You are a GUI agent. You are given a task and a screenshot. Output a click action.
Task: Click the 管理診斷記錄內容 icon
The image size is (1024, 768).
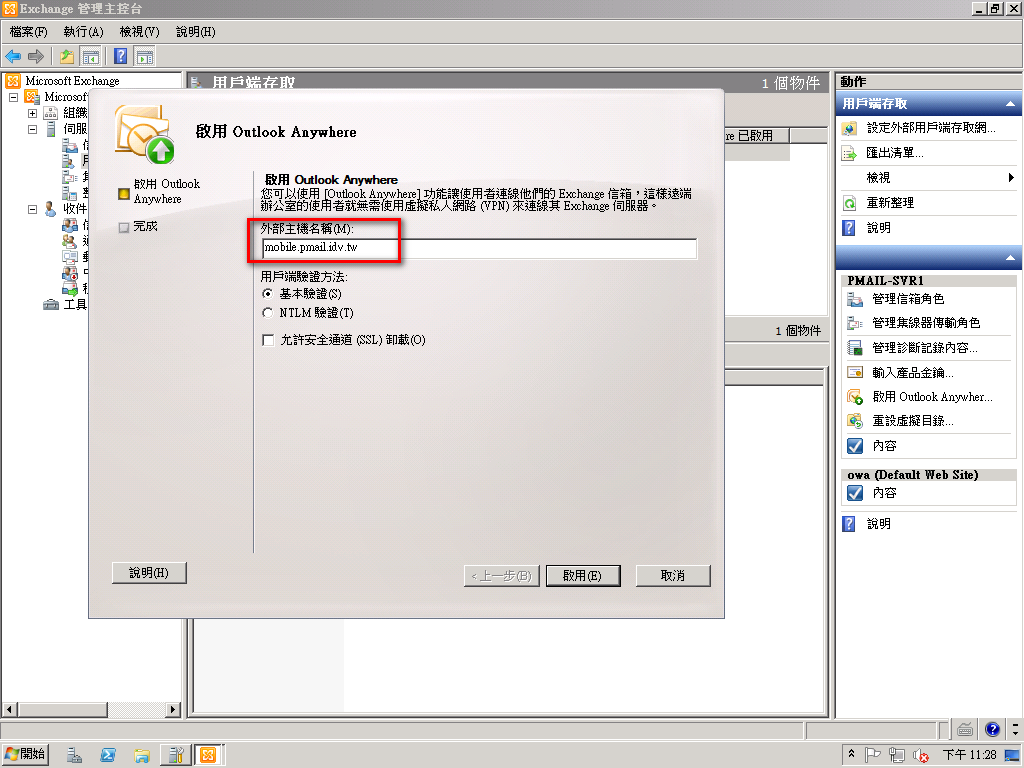[x=855, y=348]
